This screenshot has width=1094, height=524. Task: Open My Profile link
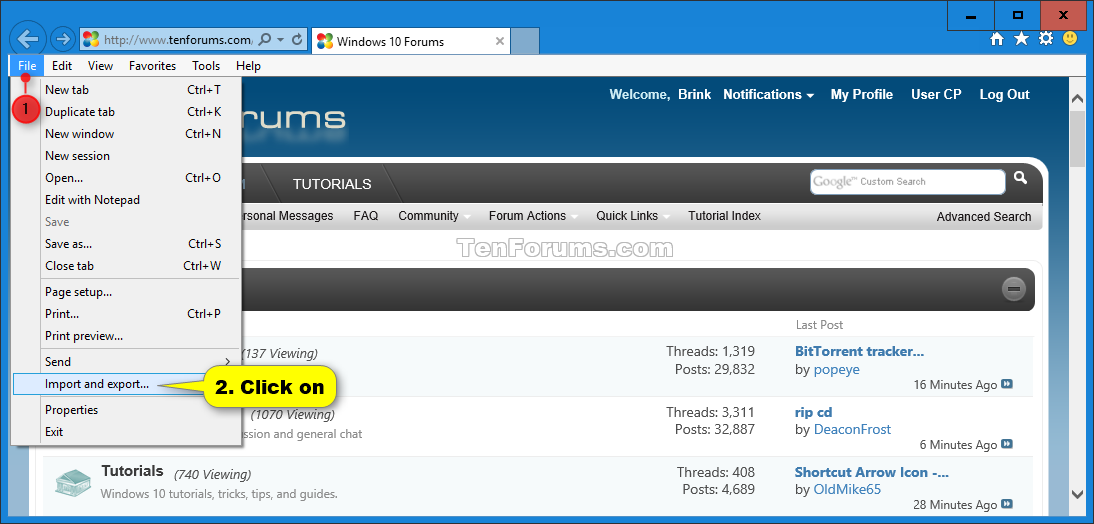click(862, 95)
